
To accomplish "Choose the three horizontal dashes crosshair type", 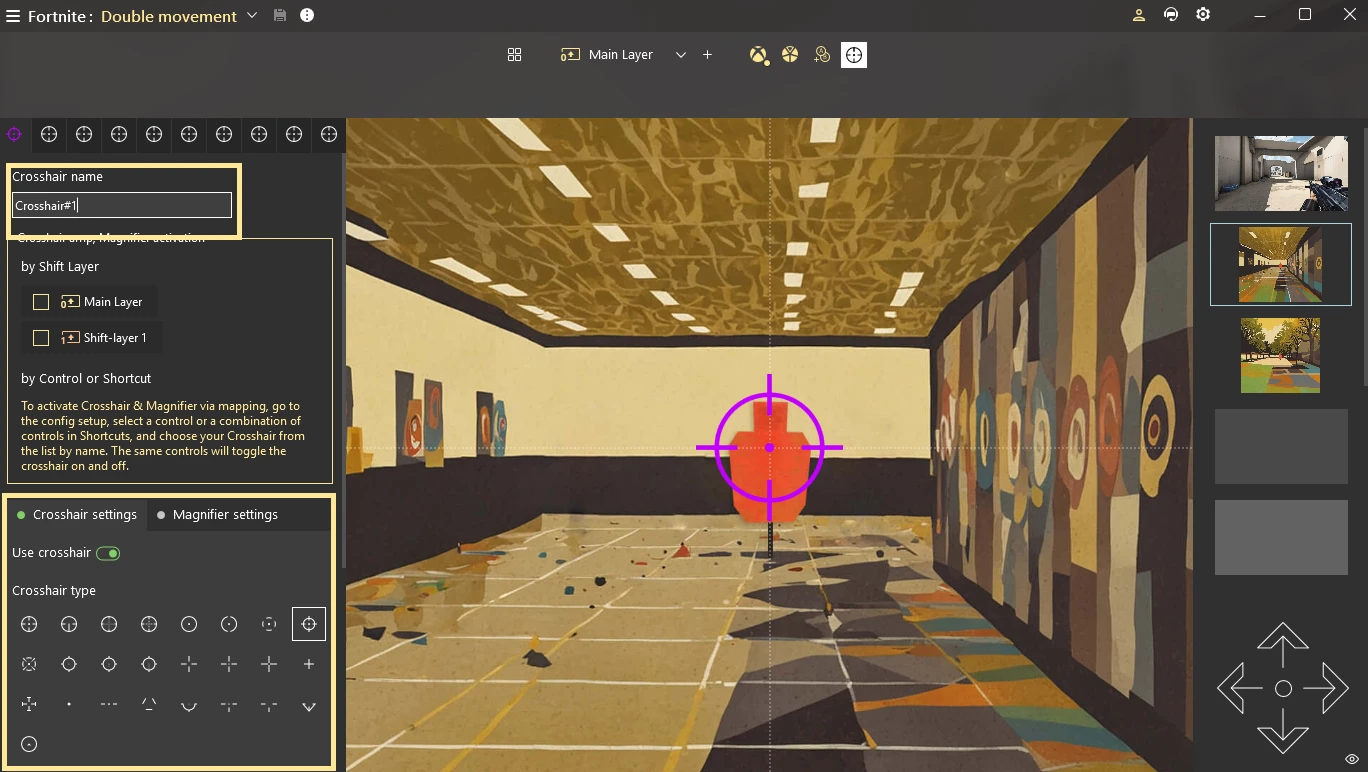I will (x=109, y=704).
